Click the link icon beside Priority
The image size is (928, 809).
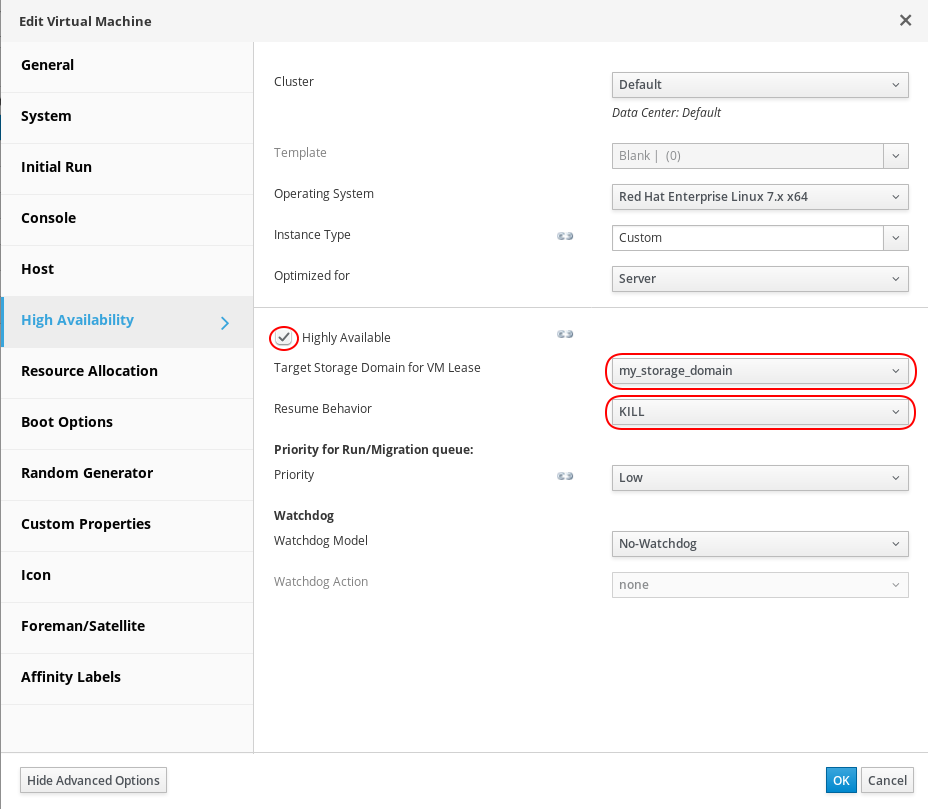tap(565, 477)
